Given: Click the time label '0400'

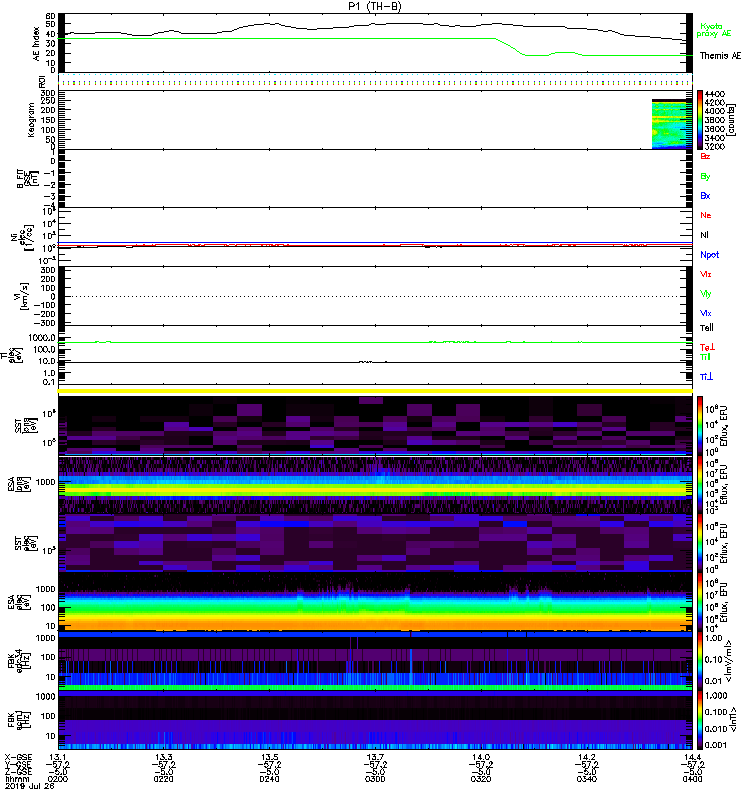Looking at the screenshot, I should 692,779.
